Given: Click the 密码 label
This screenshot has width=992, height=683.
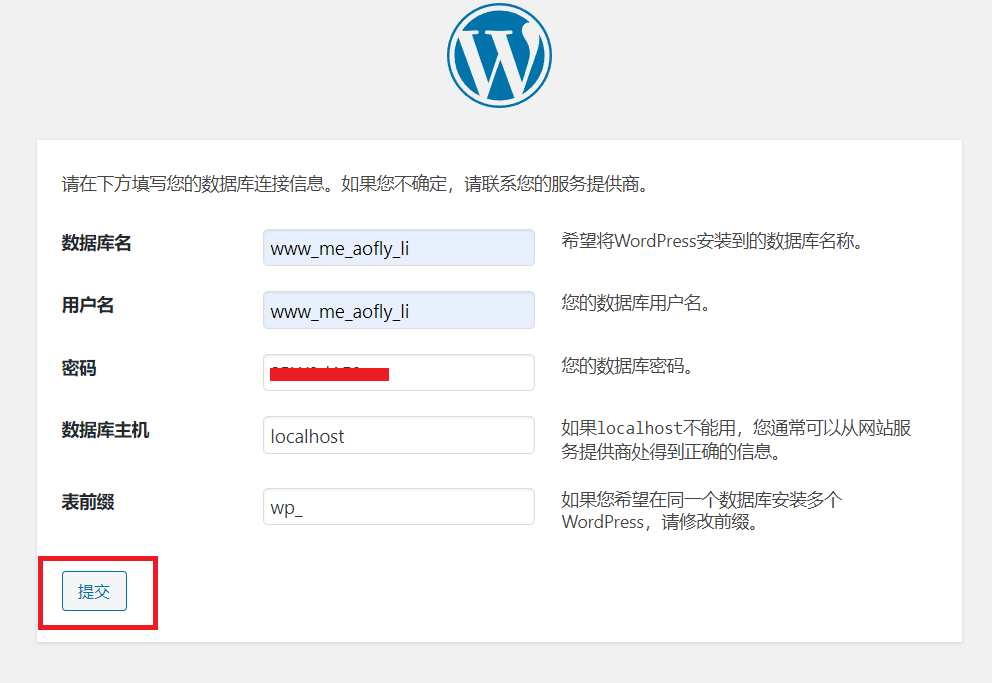Looking at the screenshot, I should [78, 368].
